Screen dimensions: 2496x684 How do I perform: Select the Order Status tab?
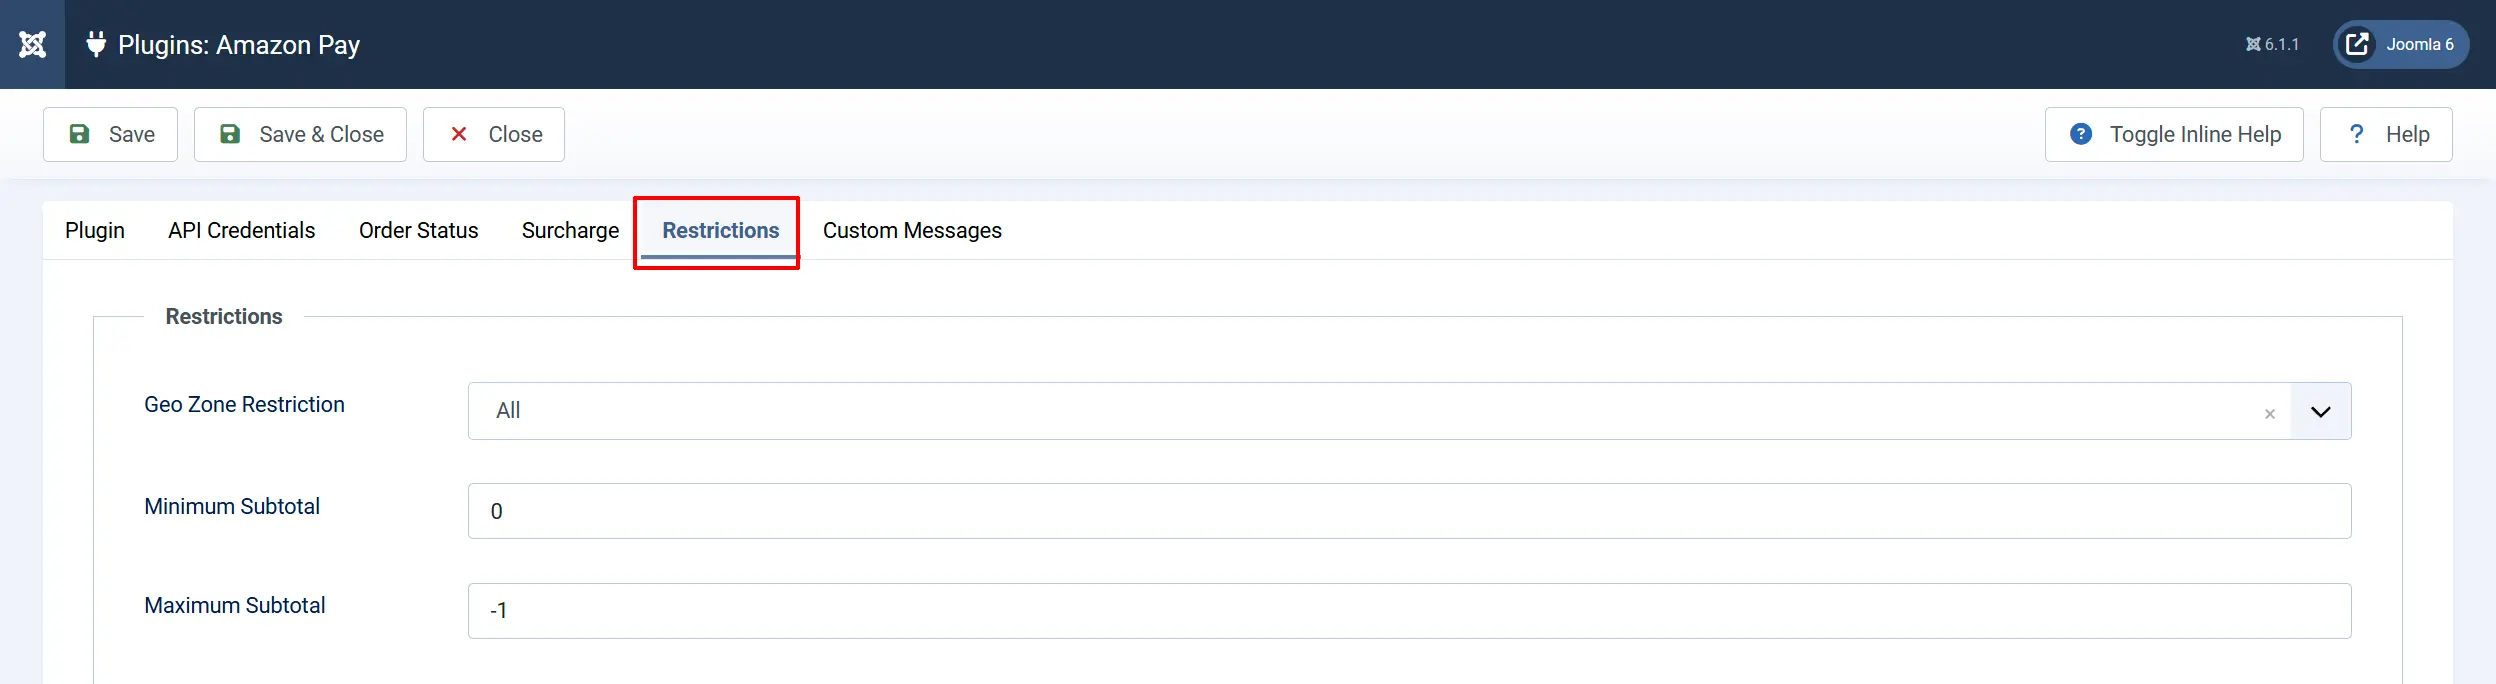coord(419,230)
